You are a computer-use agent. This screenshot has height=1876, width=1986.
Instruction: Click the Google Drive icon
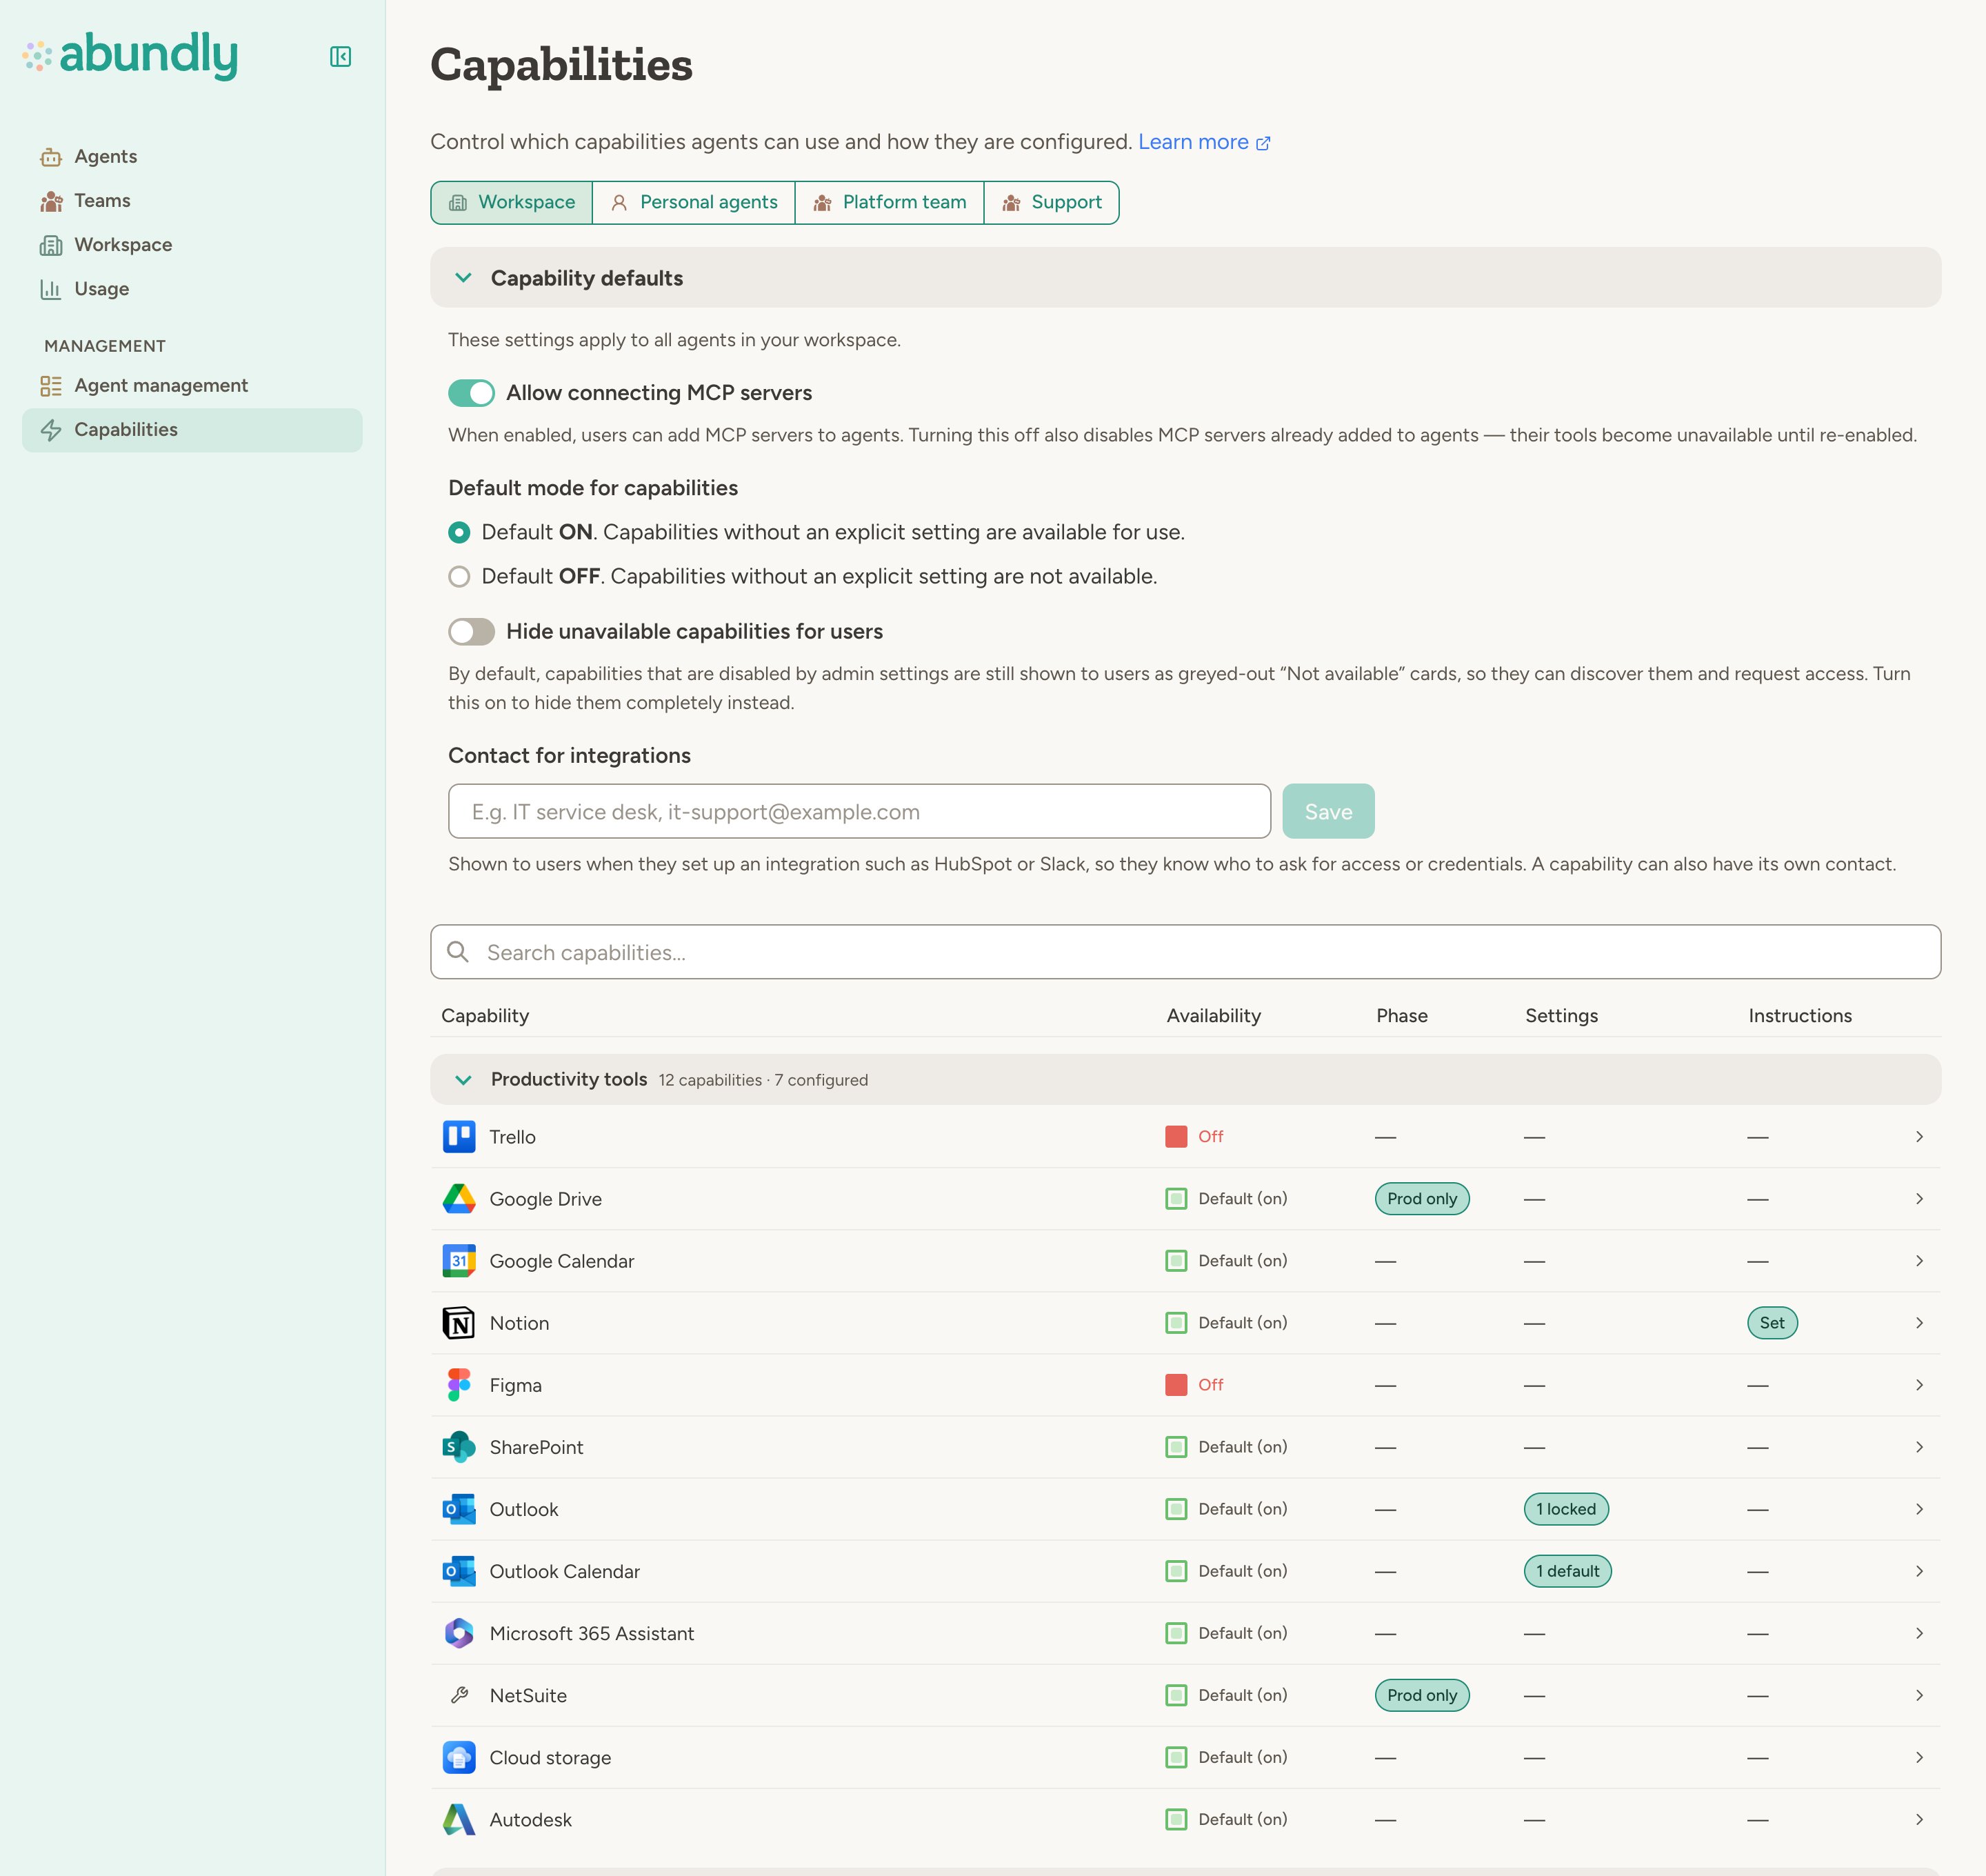459,1199
